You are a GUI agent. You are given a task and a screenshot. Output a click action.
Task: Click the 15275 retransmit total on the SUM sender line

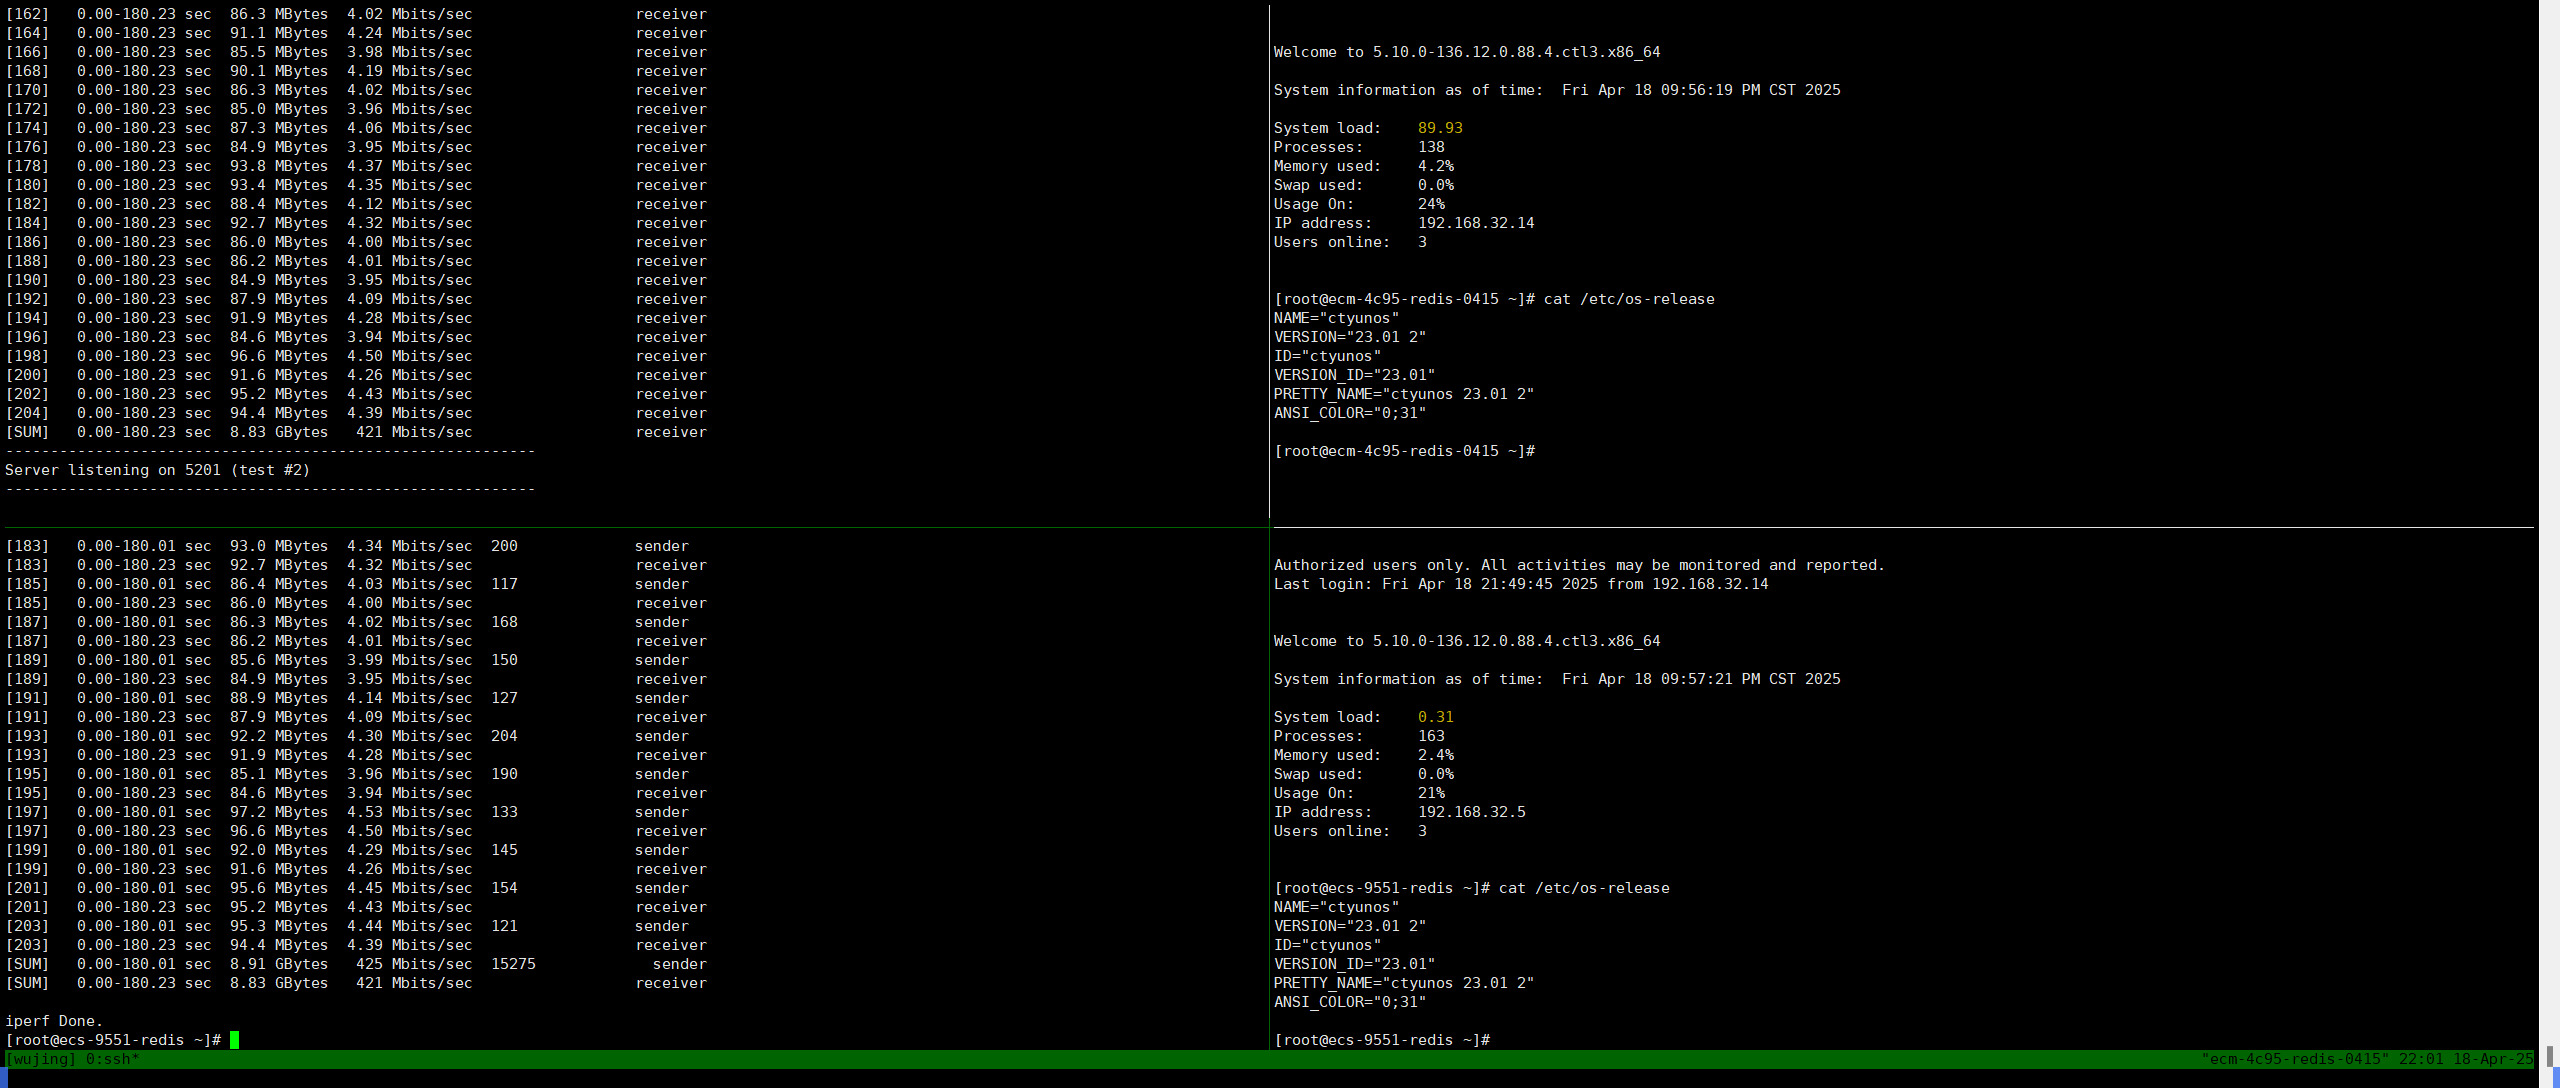[513, 964]
